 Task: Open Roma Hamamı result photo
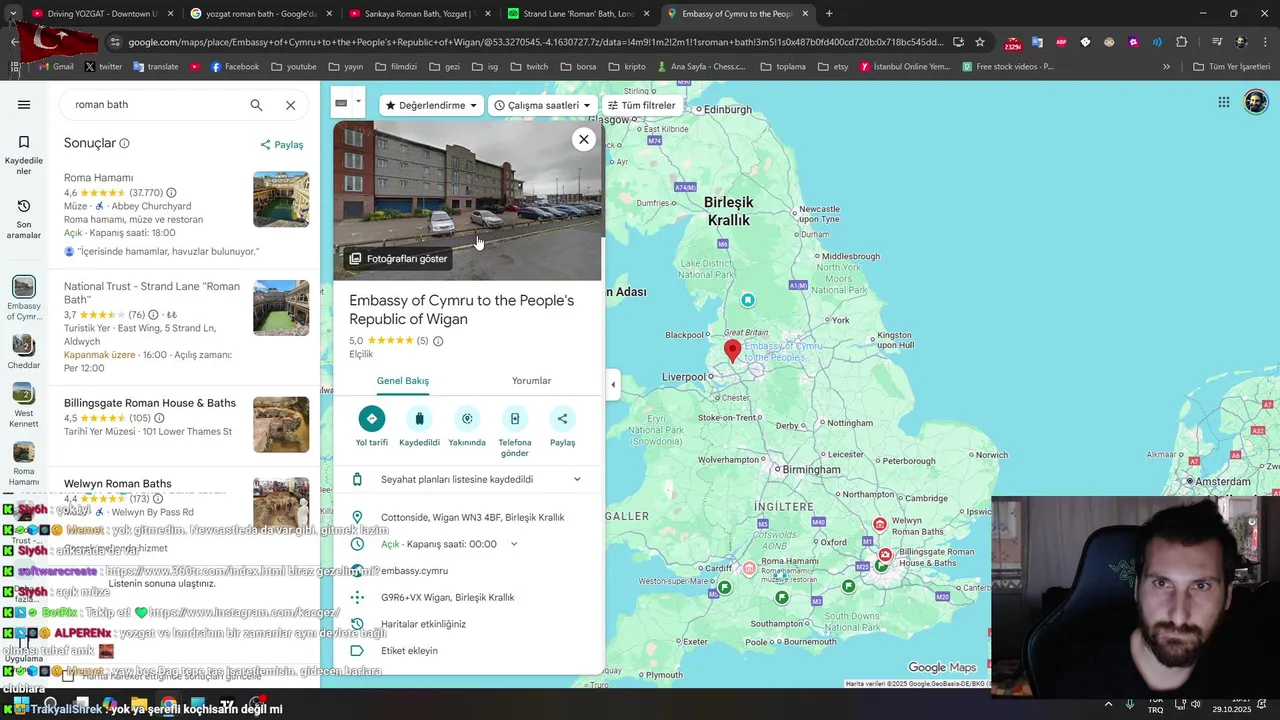coord(281,199)
